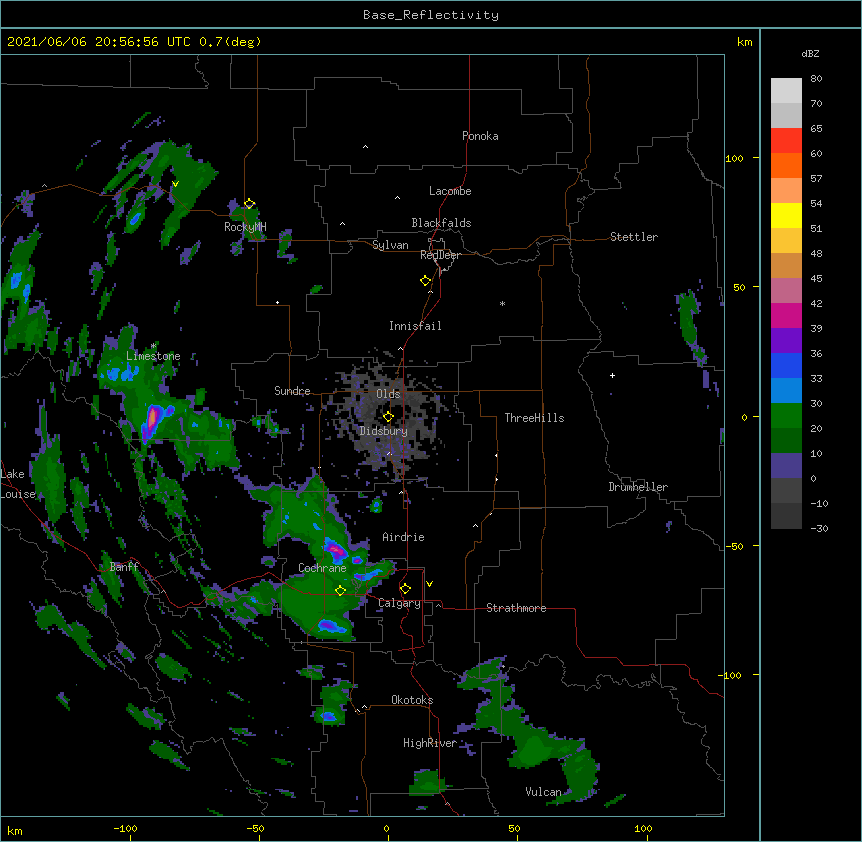
Task: Select the radar site diamond between Olds and Didsbury
Action: (388, 417)
